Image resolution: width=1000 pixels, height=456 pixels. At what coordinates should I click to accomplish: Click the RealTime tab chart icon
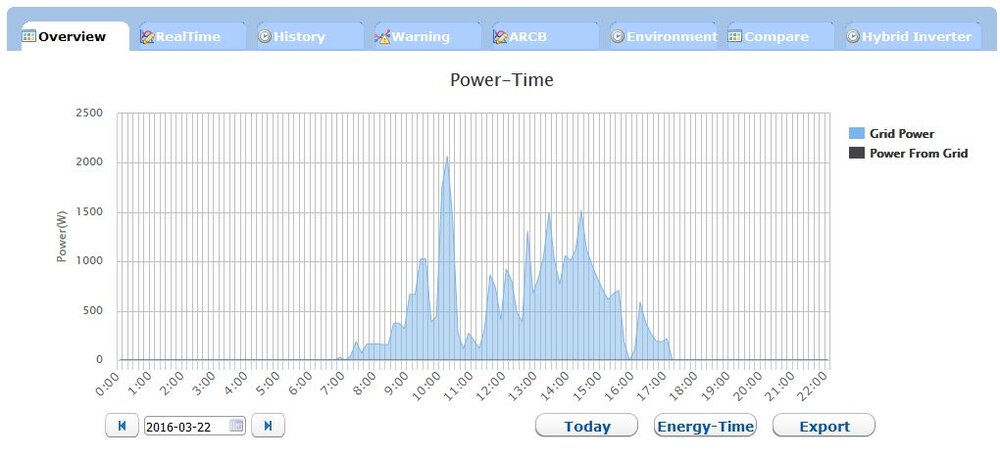(147, 37)
